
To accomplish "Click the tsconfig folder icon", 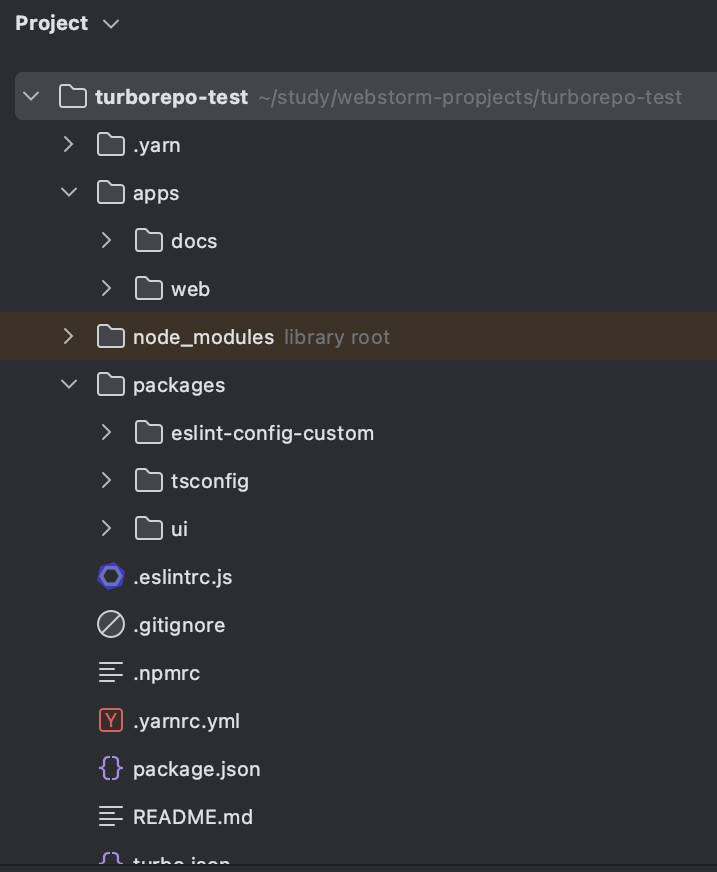I will pos(149,481).
